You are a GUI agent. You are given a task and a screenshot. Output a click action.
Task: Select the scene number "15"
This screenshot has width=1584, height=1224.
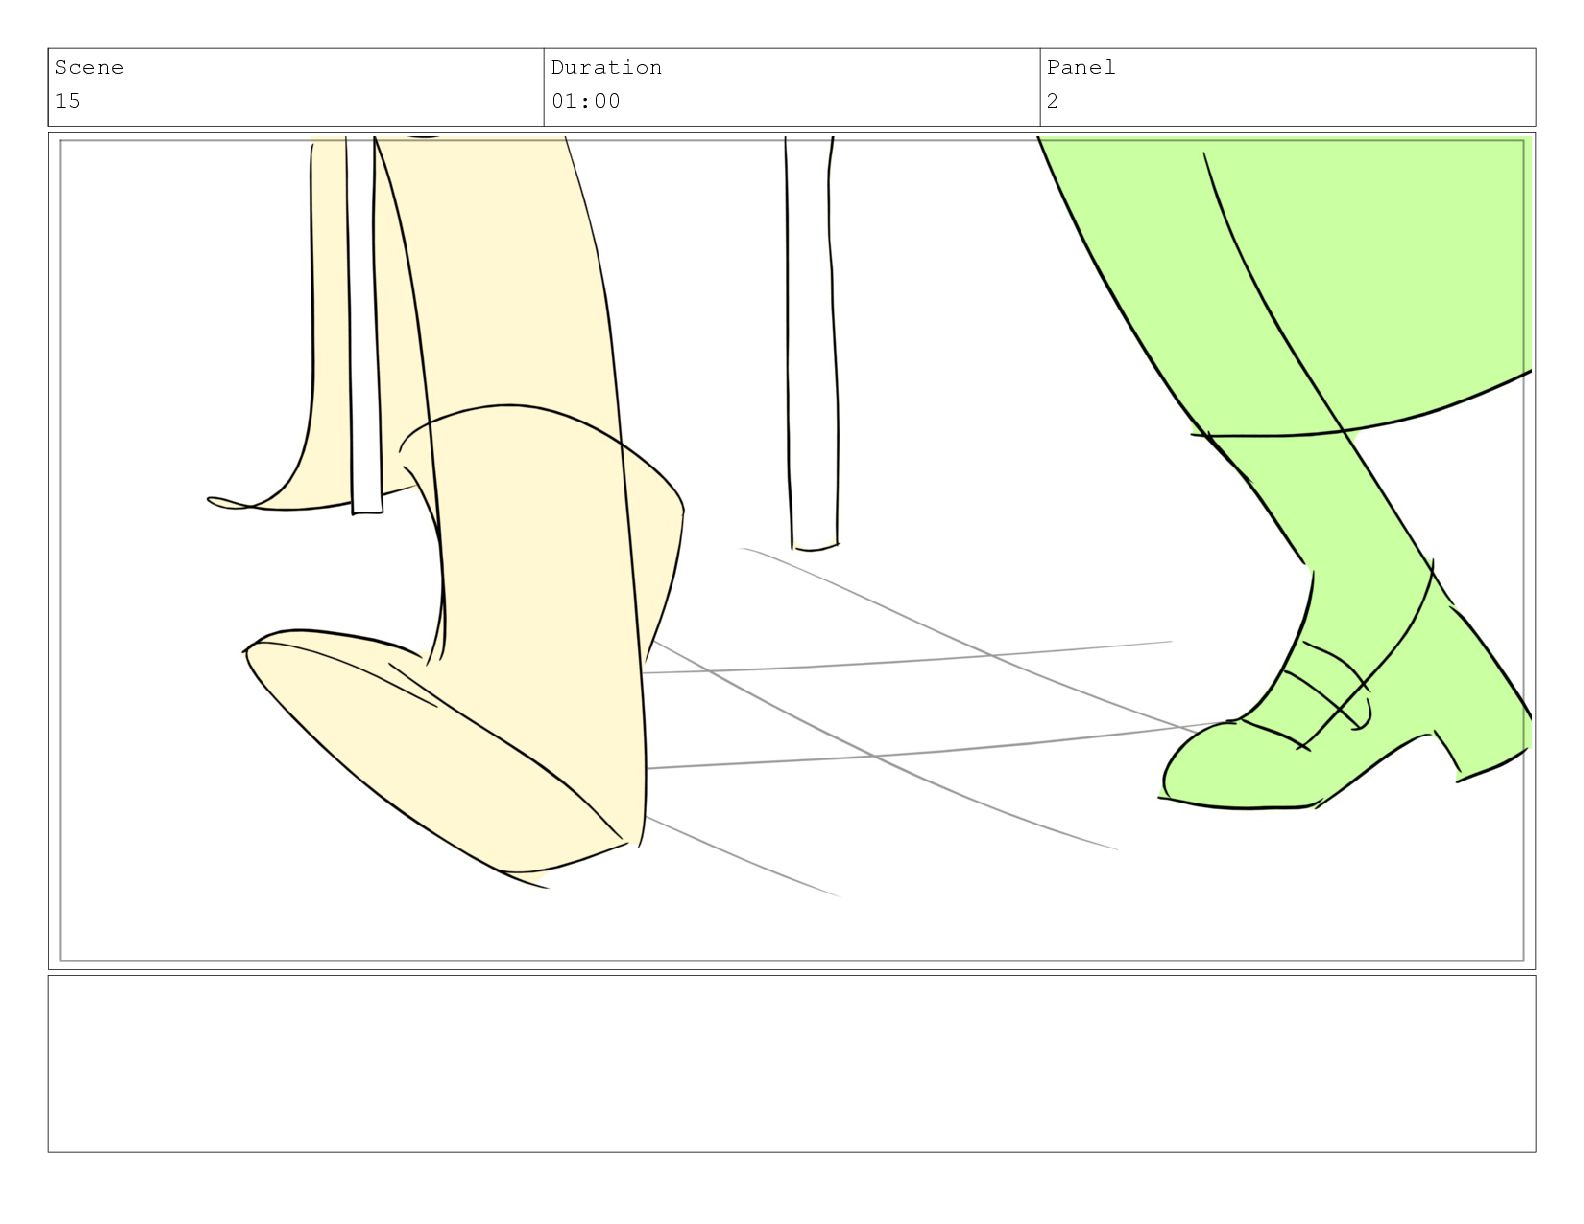[68, 101]
